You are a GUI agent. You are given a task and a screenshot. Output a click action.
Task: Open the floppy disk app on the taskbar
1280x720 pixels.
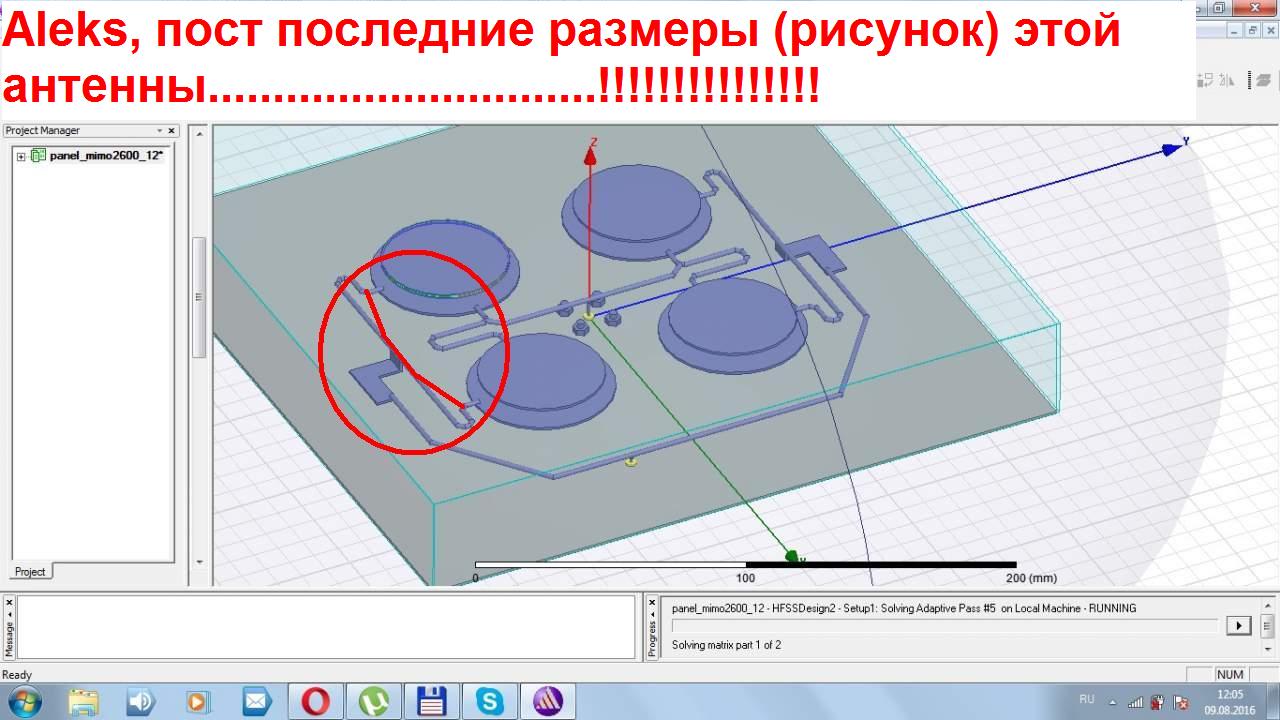[x=431, y=701]
